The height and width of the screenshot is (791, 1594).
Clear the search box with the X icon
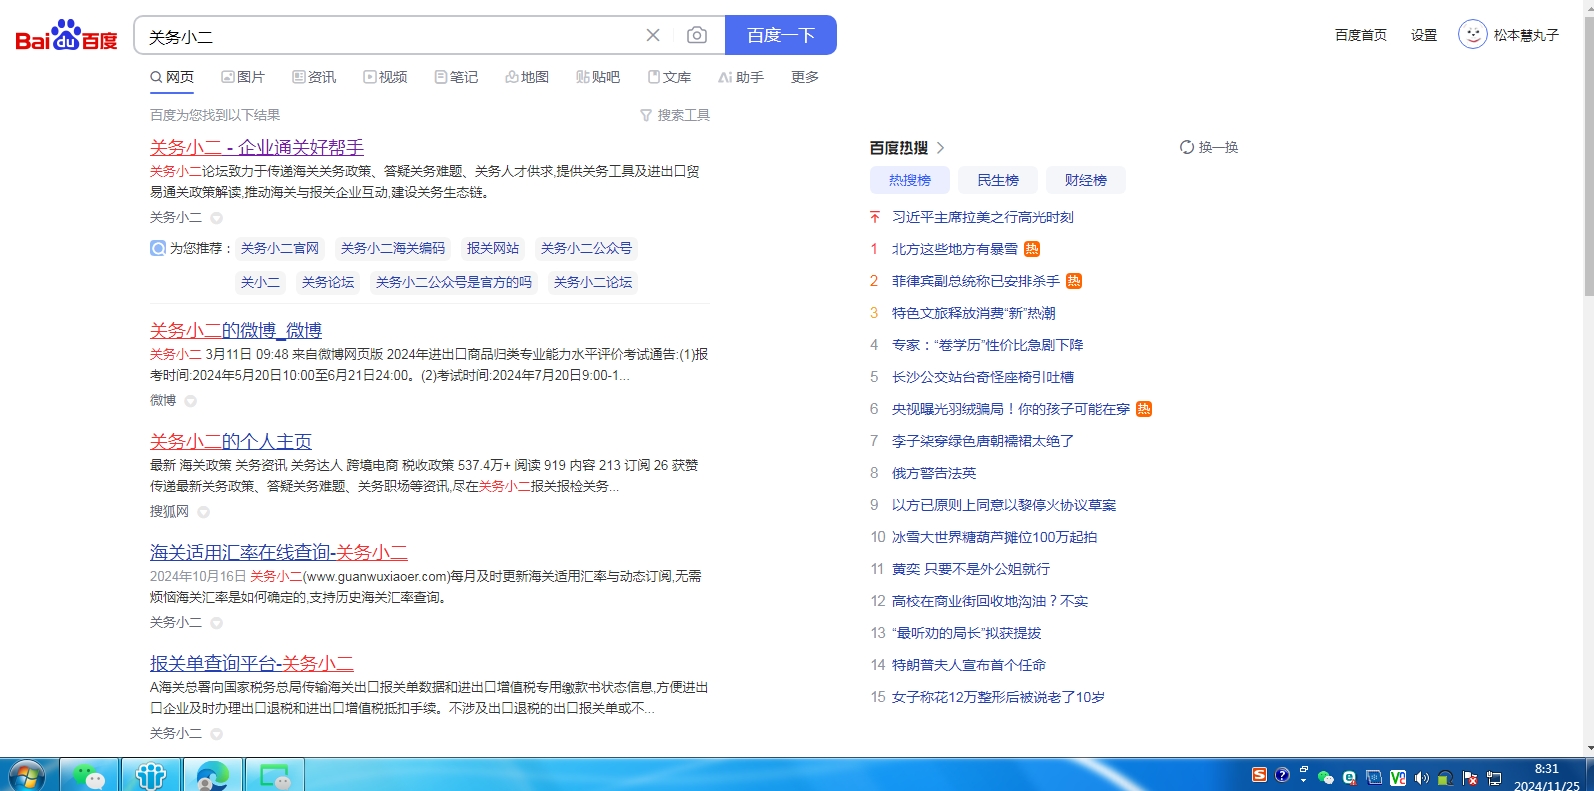coord(653,35)
